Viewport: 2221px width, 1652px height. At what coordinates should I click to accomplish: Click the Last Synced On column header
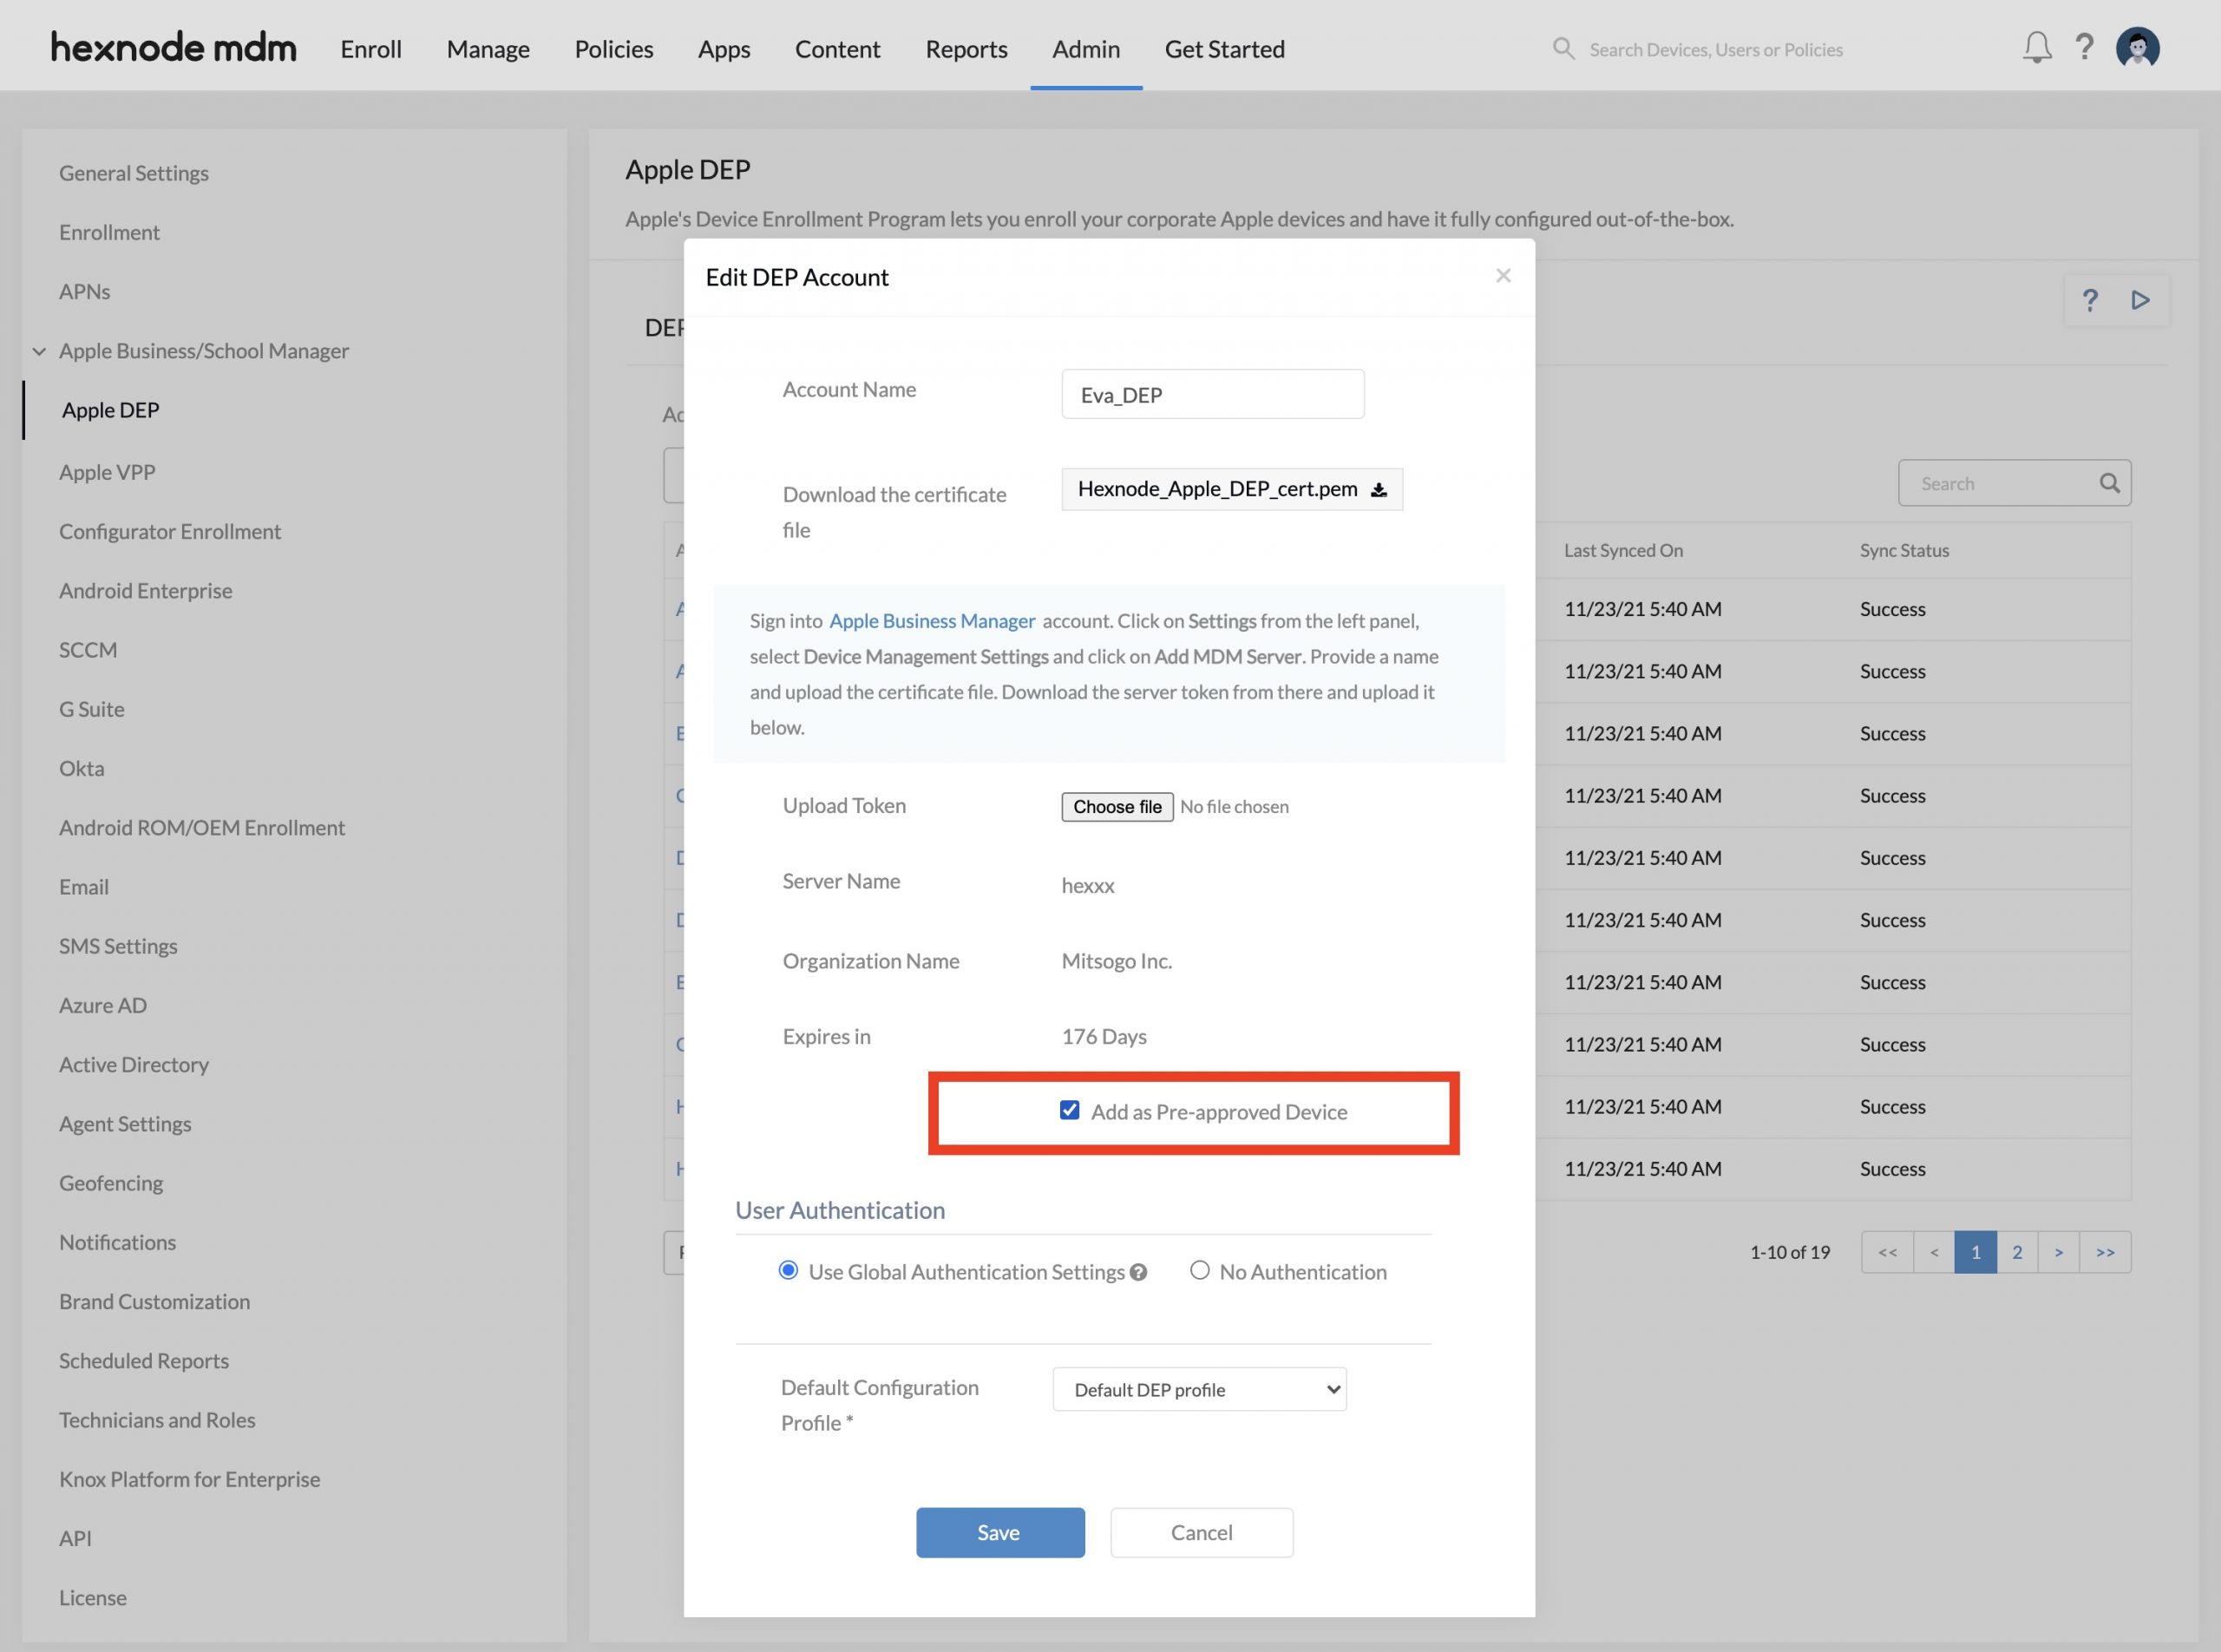pos(1623,550)
